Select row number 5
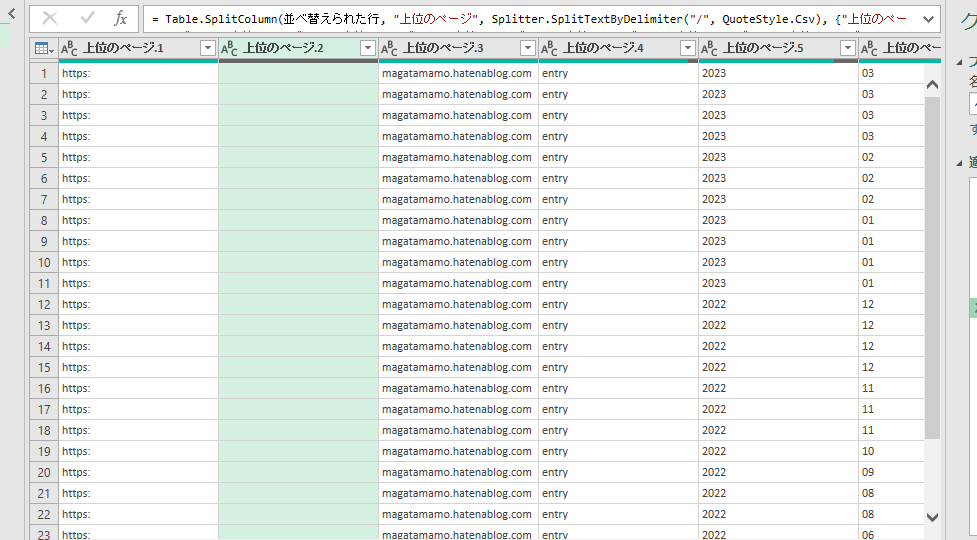Image resolution: width=977 pixels, height=540 pixels. [x=44, y=158]
